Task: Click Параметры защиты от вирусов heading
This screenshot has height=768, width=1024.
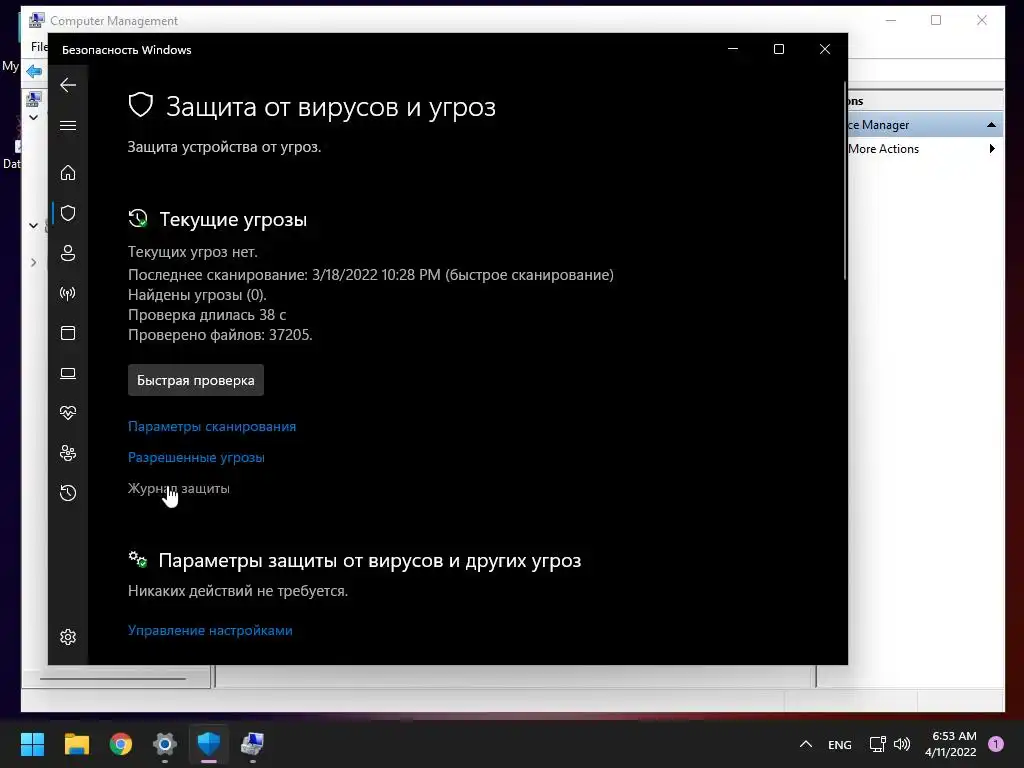Action: 370,561
